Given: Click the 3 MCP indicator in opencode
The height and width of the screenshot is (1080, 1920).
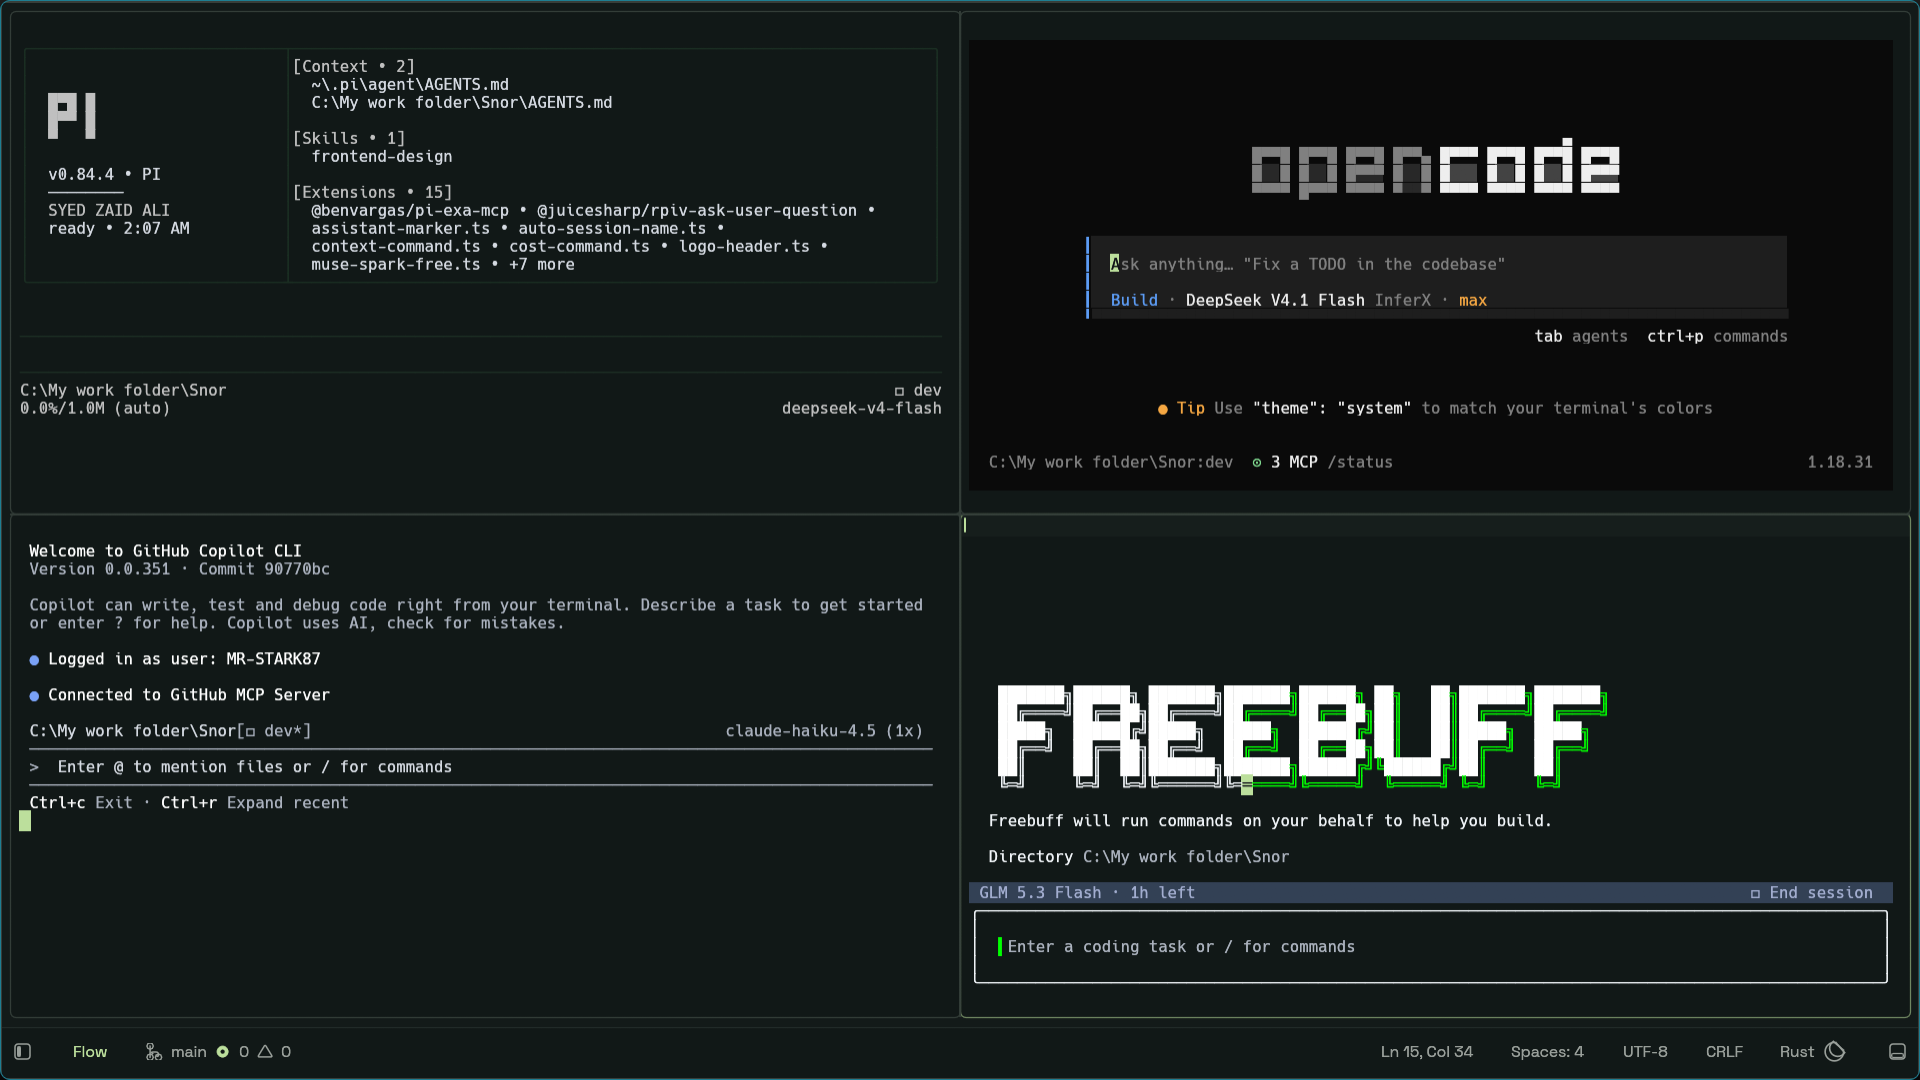Looking at the screenshot, I should click(x=1284, y=462).
